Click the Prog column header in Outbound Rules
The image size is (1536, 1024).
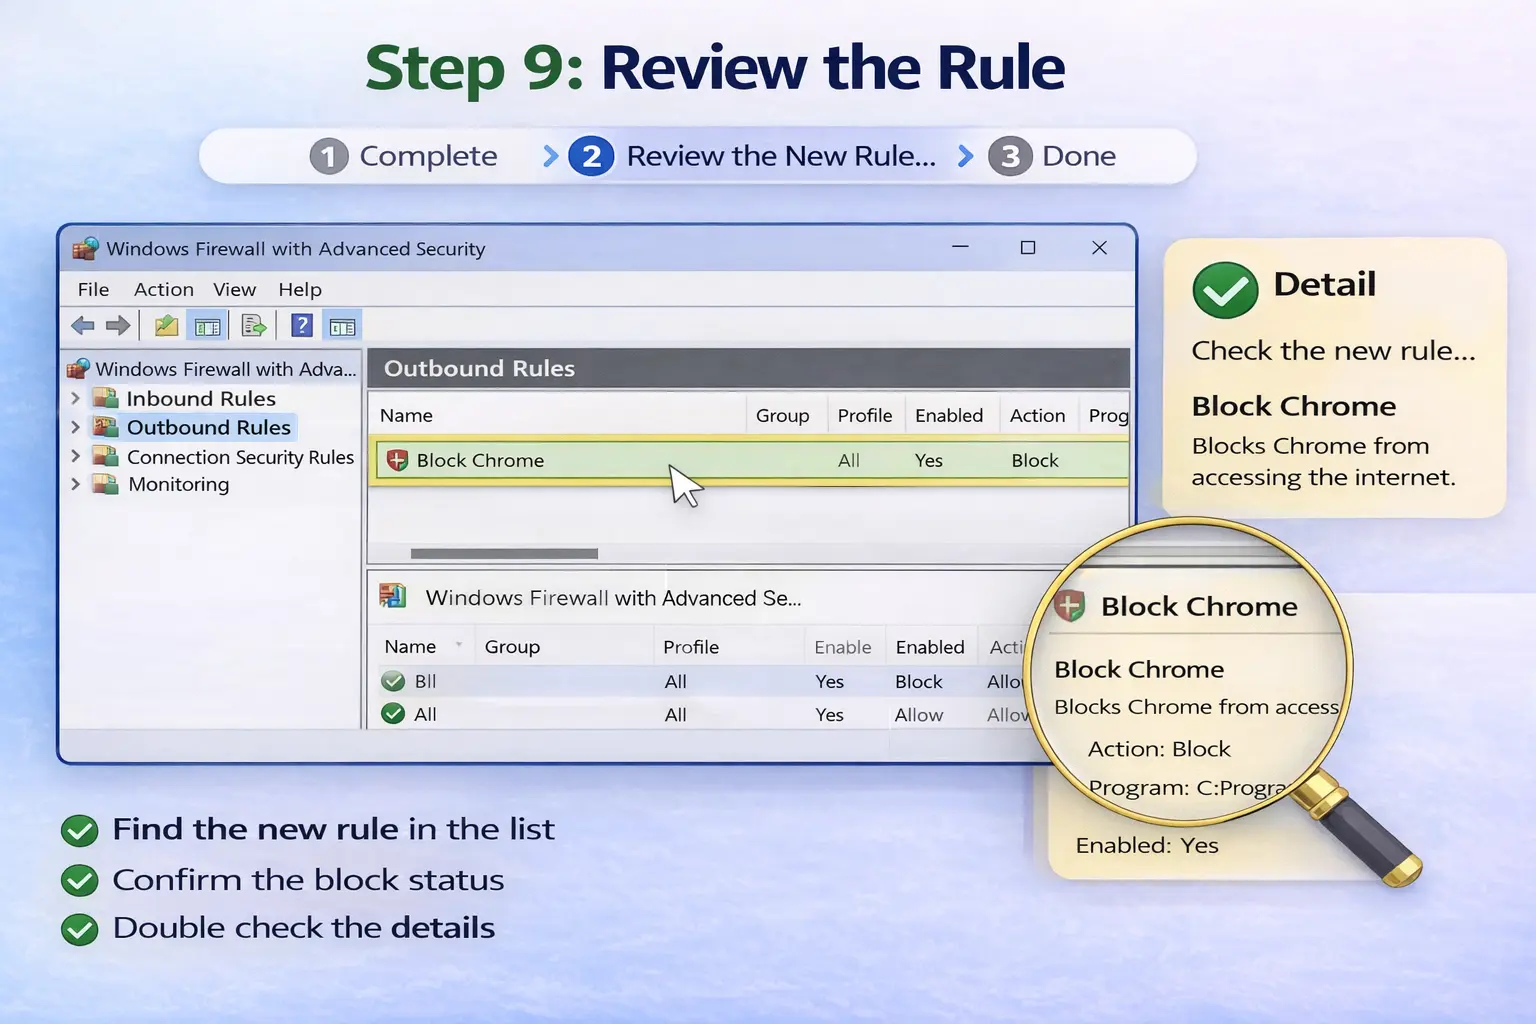tap(1108, 415)
